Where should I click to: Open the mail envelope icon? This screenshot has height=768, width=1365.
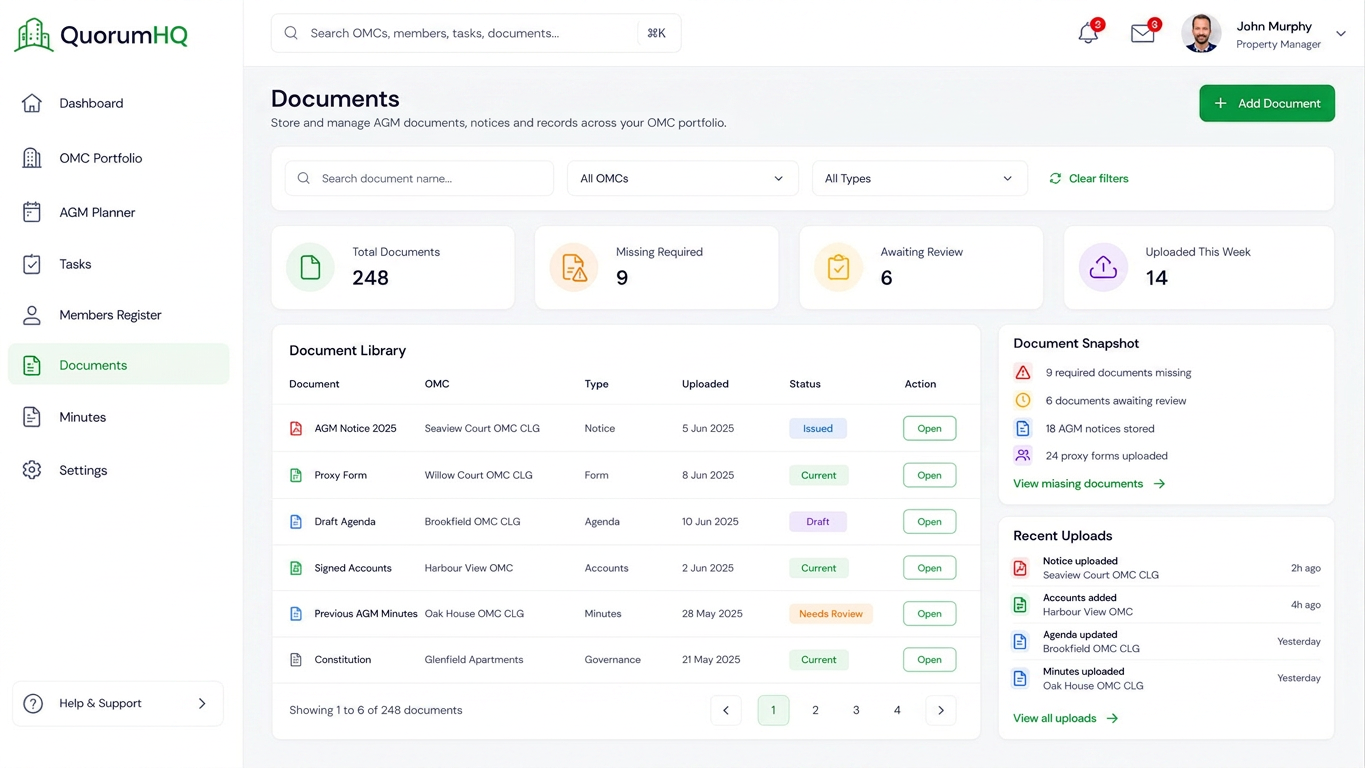pyautogui.click(x=1143, y=33)
